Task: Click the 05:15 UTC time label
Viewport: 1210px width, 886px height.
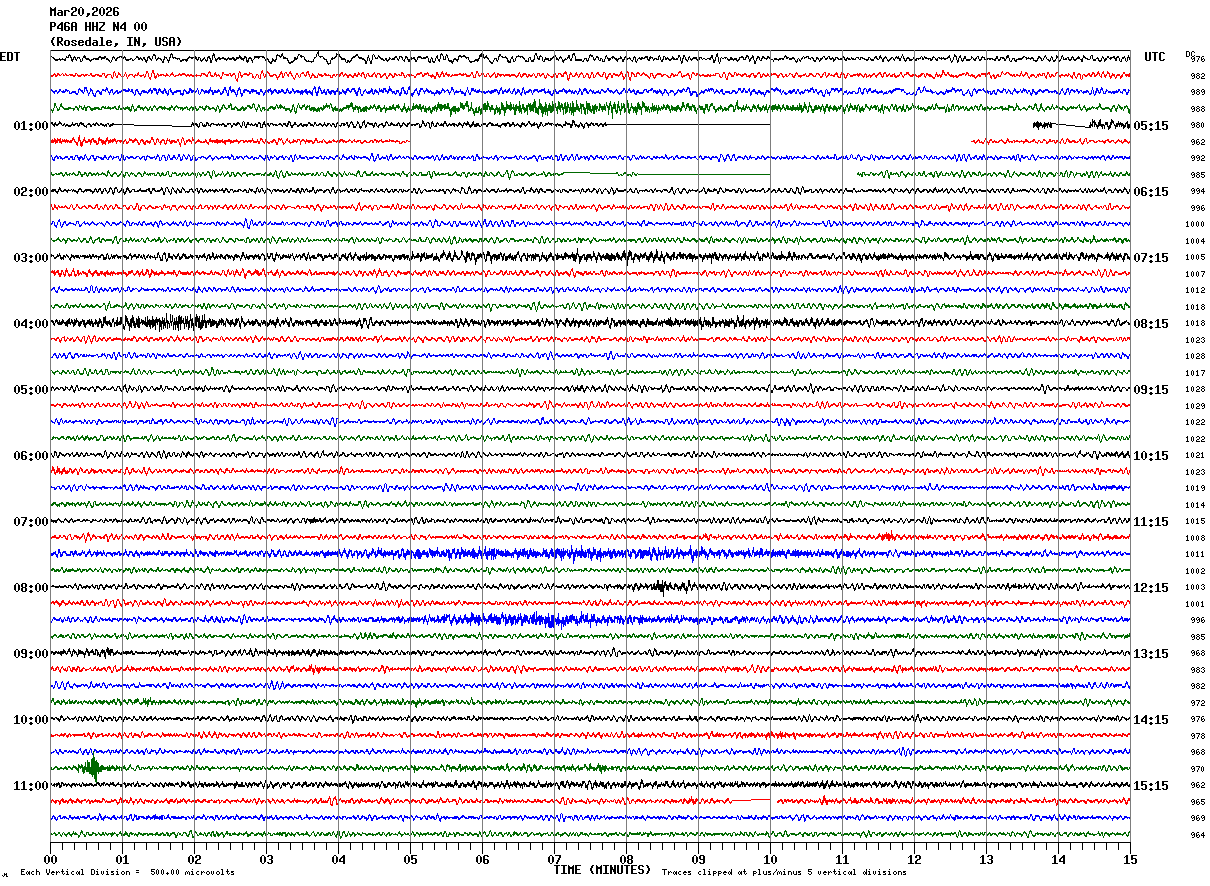Action: pos(1150,126)
